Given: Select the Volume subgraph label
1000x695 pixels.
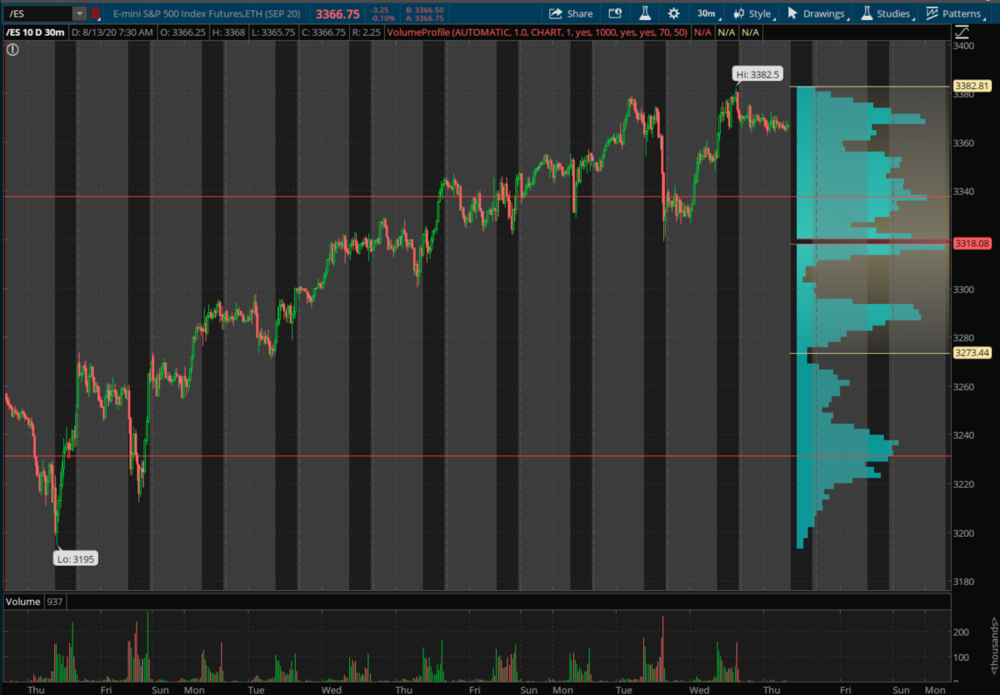Looking at the screenshot, I should 23,601.
